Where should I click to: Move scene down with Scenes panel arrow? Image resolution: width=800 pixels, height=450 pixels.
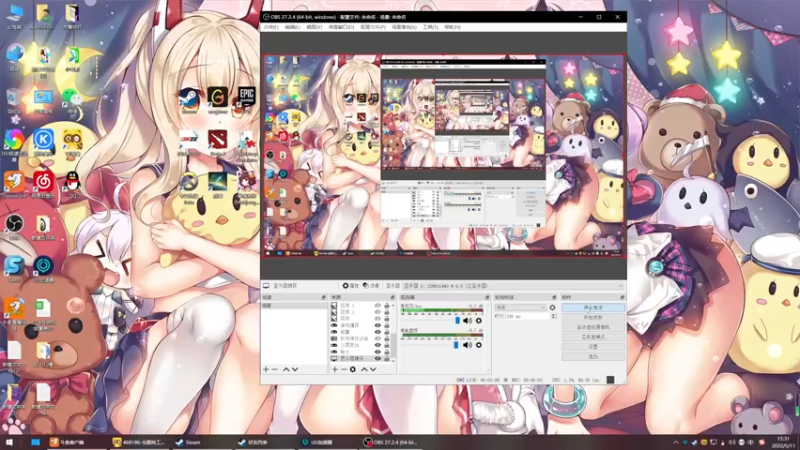(295, 369)
